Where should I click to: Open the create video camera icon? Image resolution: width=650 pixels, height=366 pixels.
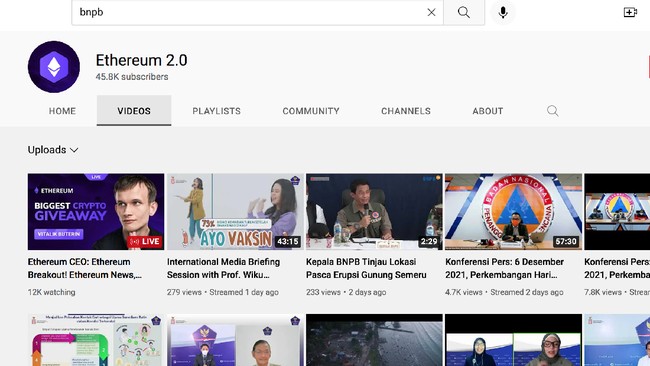(630, 12)
